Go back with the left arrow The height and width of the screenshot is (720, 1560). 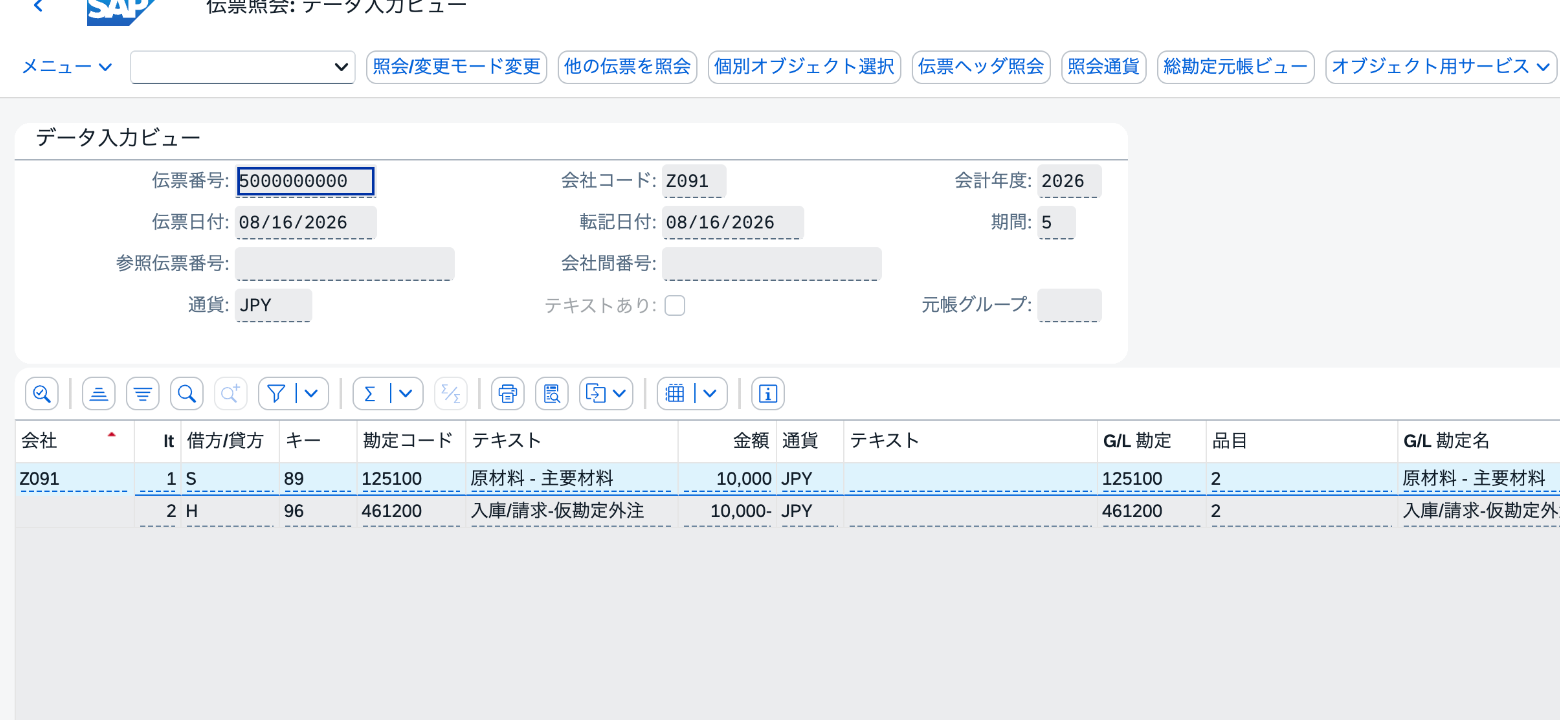[x=39, y=7]
